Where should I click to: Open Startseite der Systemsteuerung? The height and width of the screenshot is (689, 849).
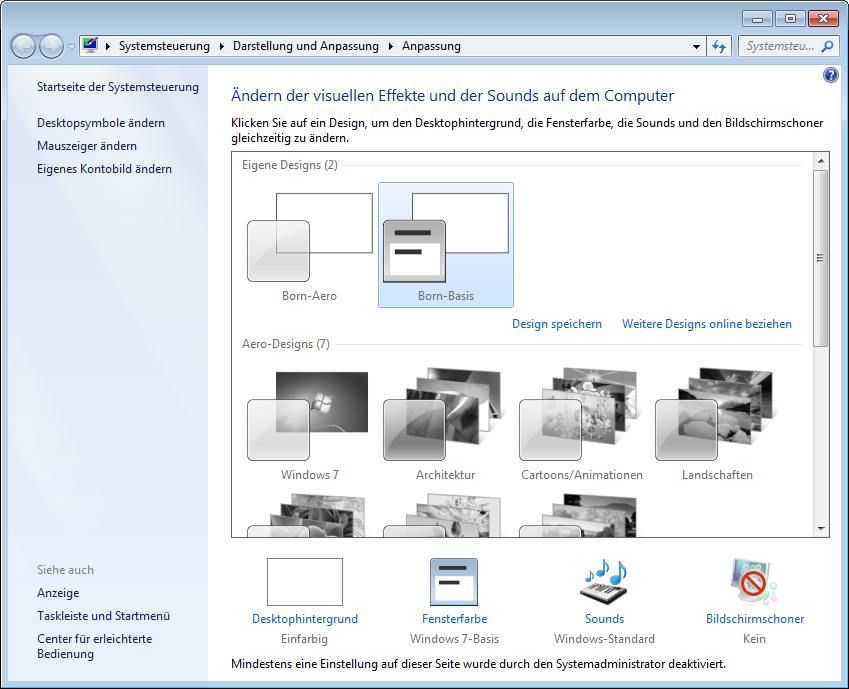[117, 87]
